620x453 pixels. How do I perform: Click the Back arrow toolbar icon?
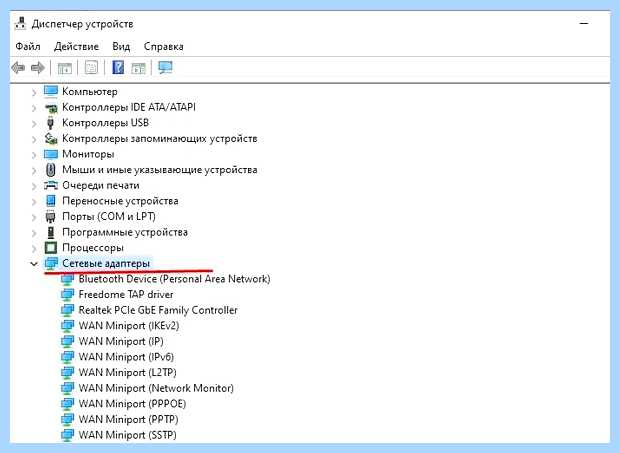18,68
